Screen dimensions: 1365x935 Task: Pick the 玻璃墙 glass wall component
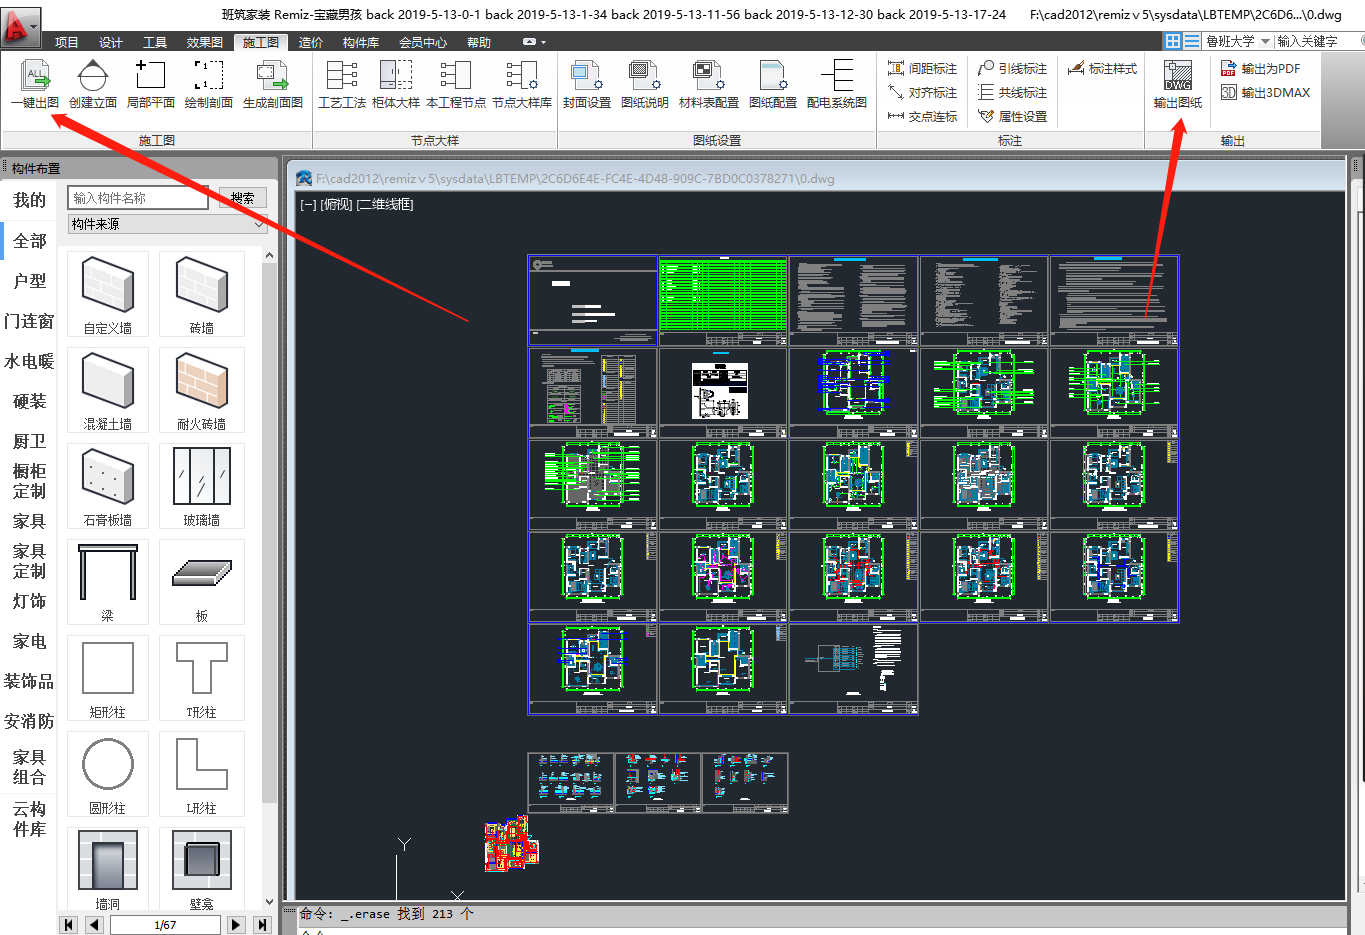pyautogui.click(x=202, y=486)
